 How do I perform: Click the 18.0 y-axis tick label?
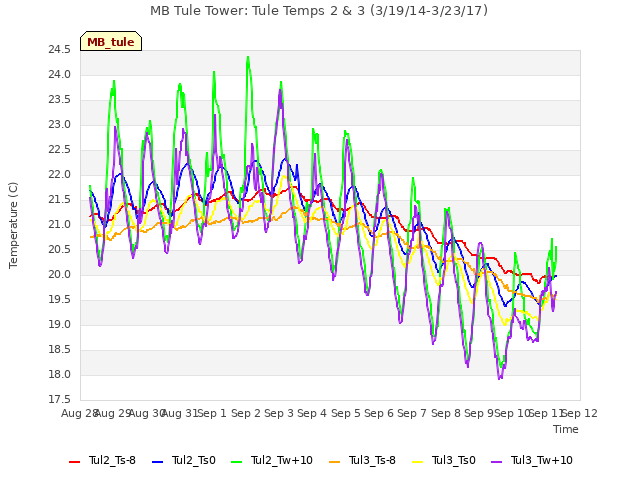coord(60,374)
